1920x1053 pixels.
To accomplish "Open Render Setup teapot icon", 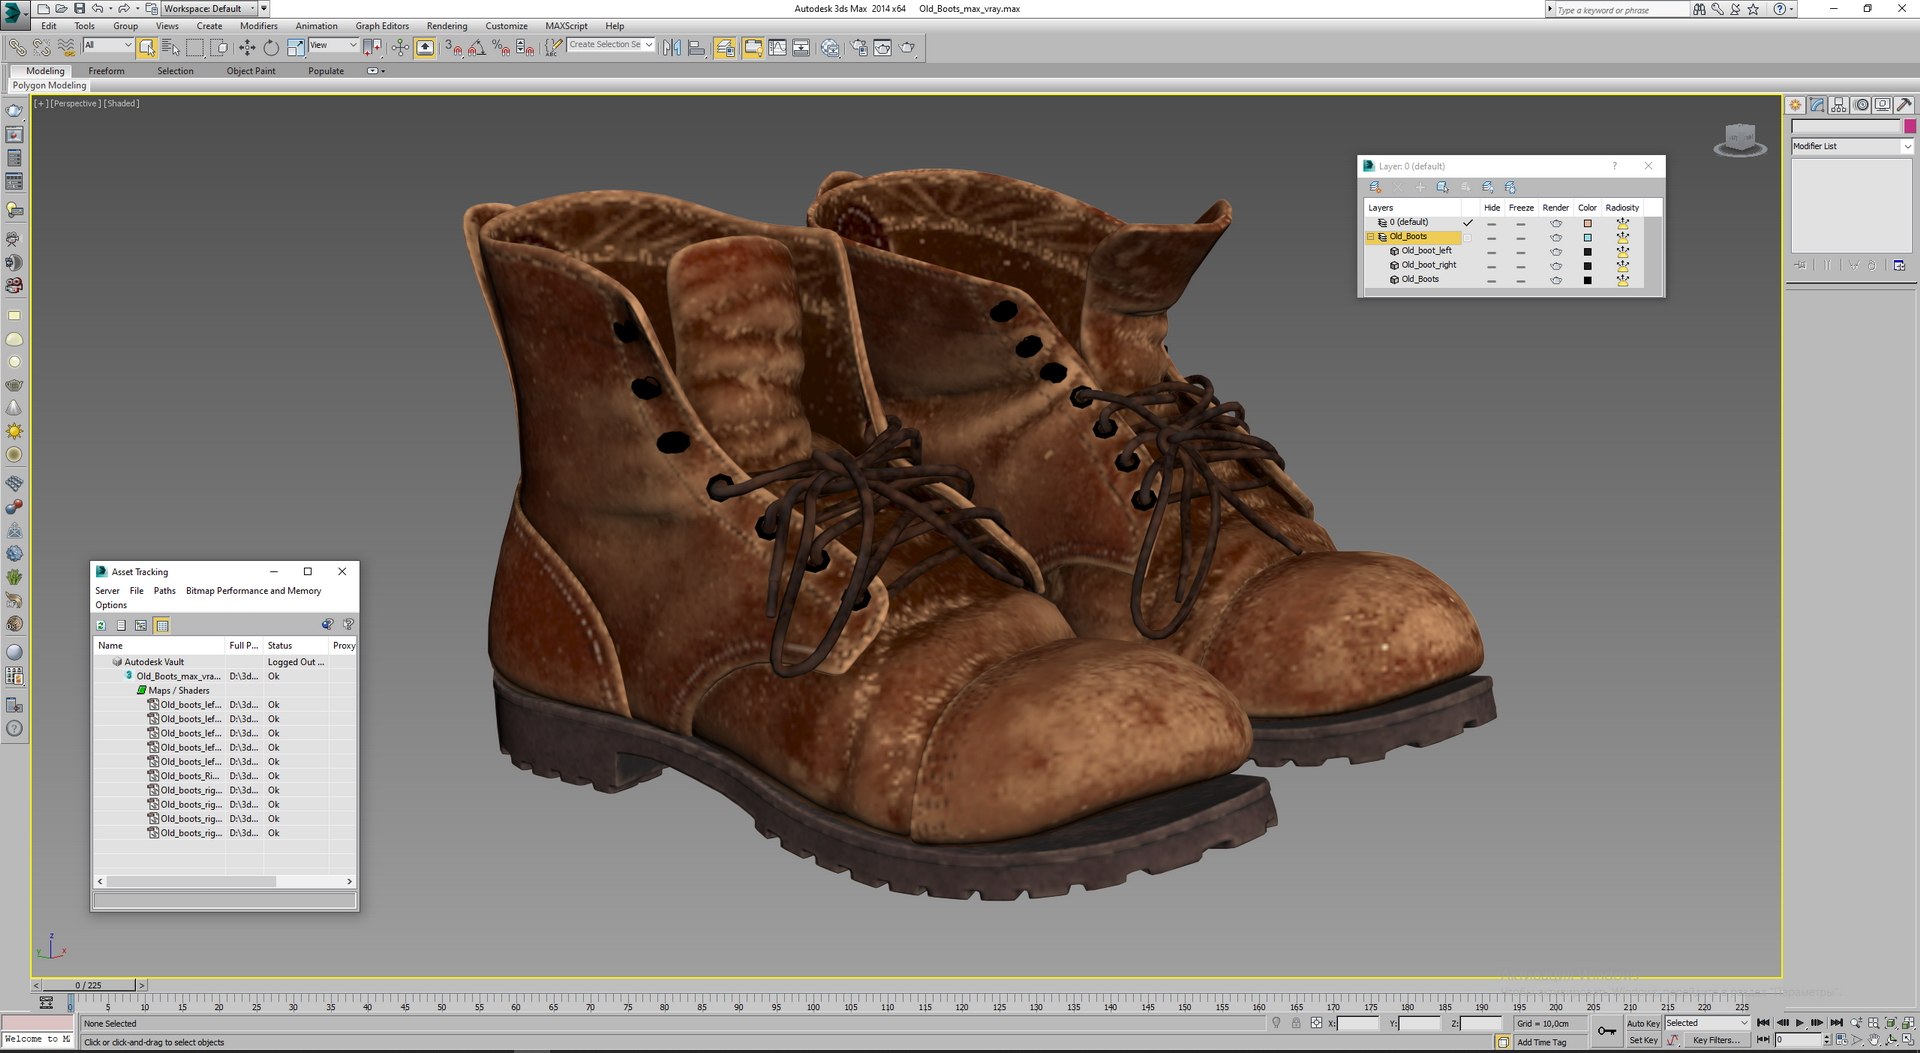I will 859,47.
